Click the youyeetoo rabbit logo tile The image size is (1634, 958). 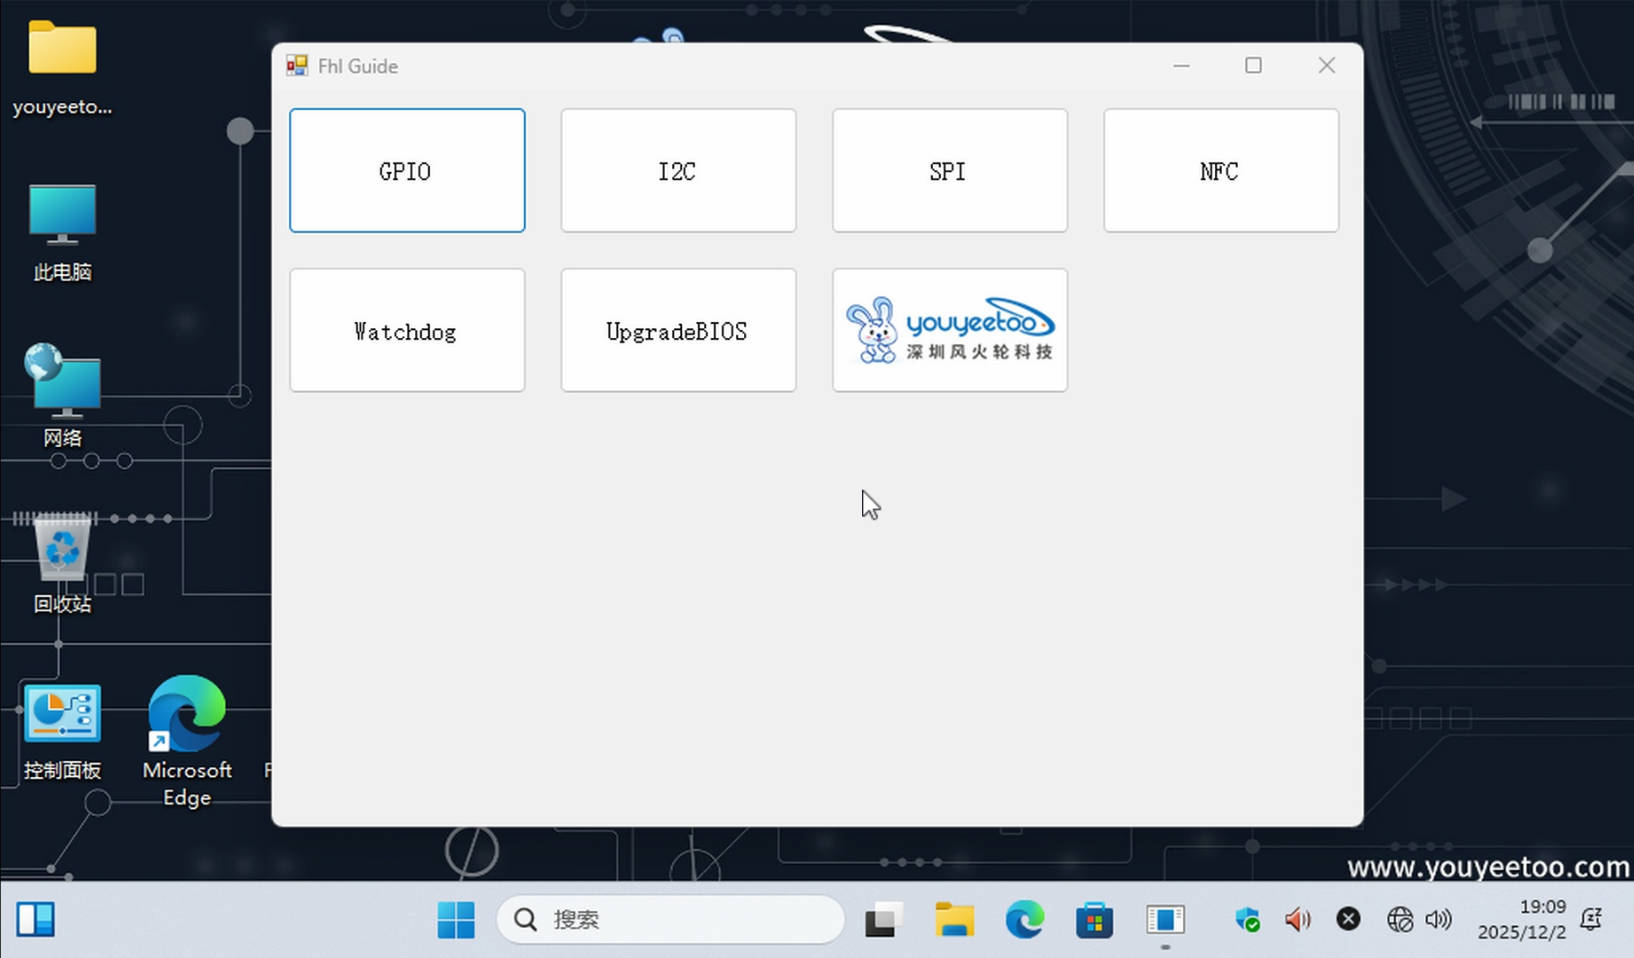click(x=949, y=330)
